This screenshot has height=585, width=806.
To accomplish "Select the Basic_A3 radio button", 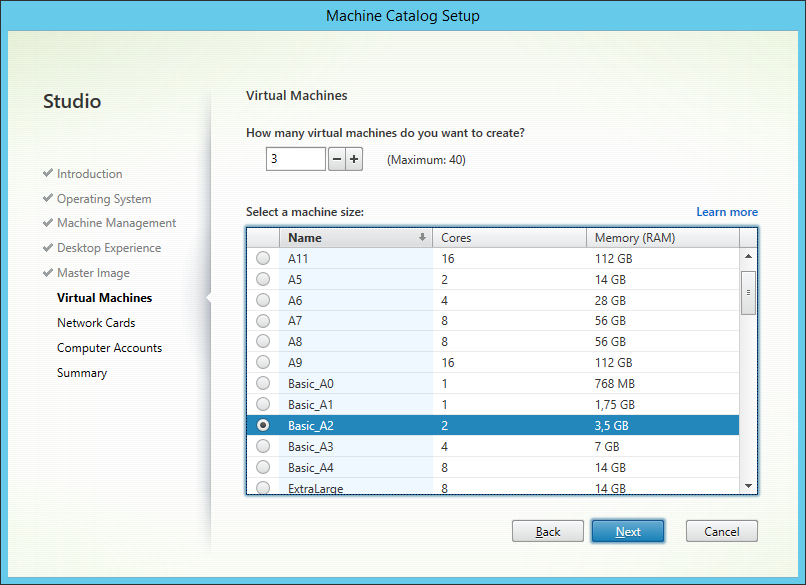I will [263, 446].
